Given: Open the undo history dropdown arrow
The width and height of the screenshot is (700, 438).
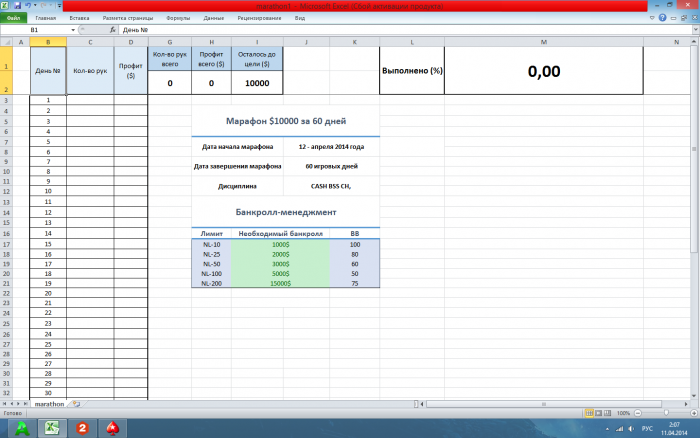Looking at the screenshot, I should [x=35, y=5].
